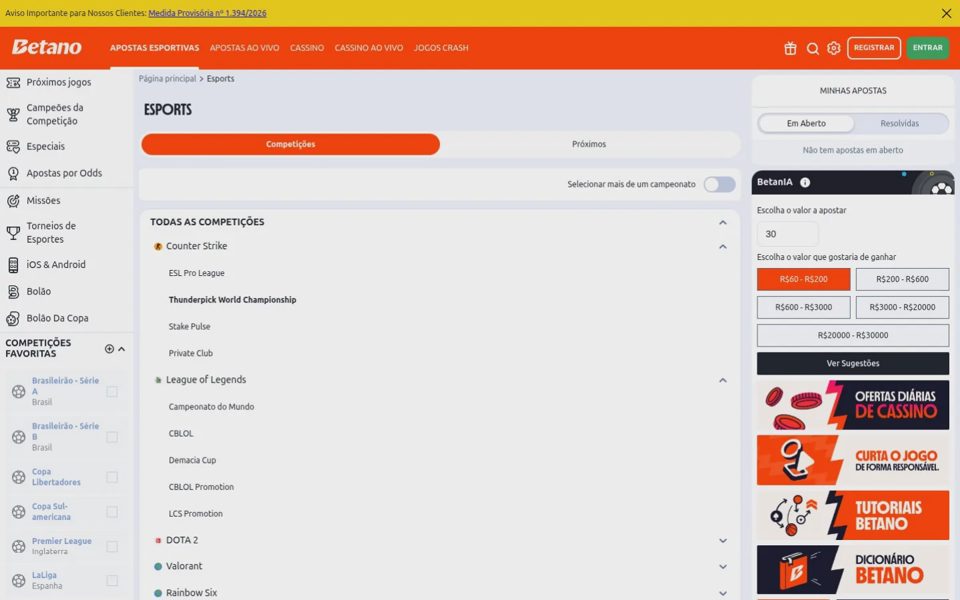This screenshot has height=600, width=960.
Task: Click the BetanIA info icon
Action: 805,182
